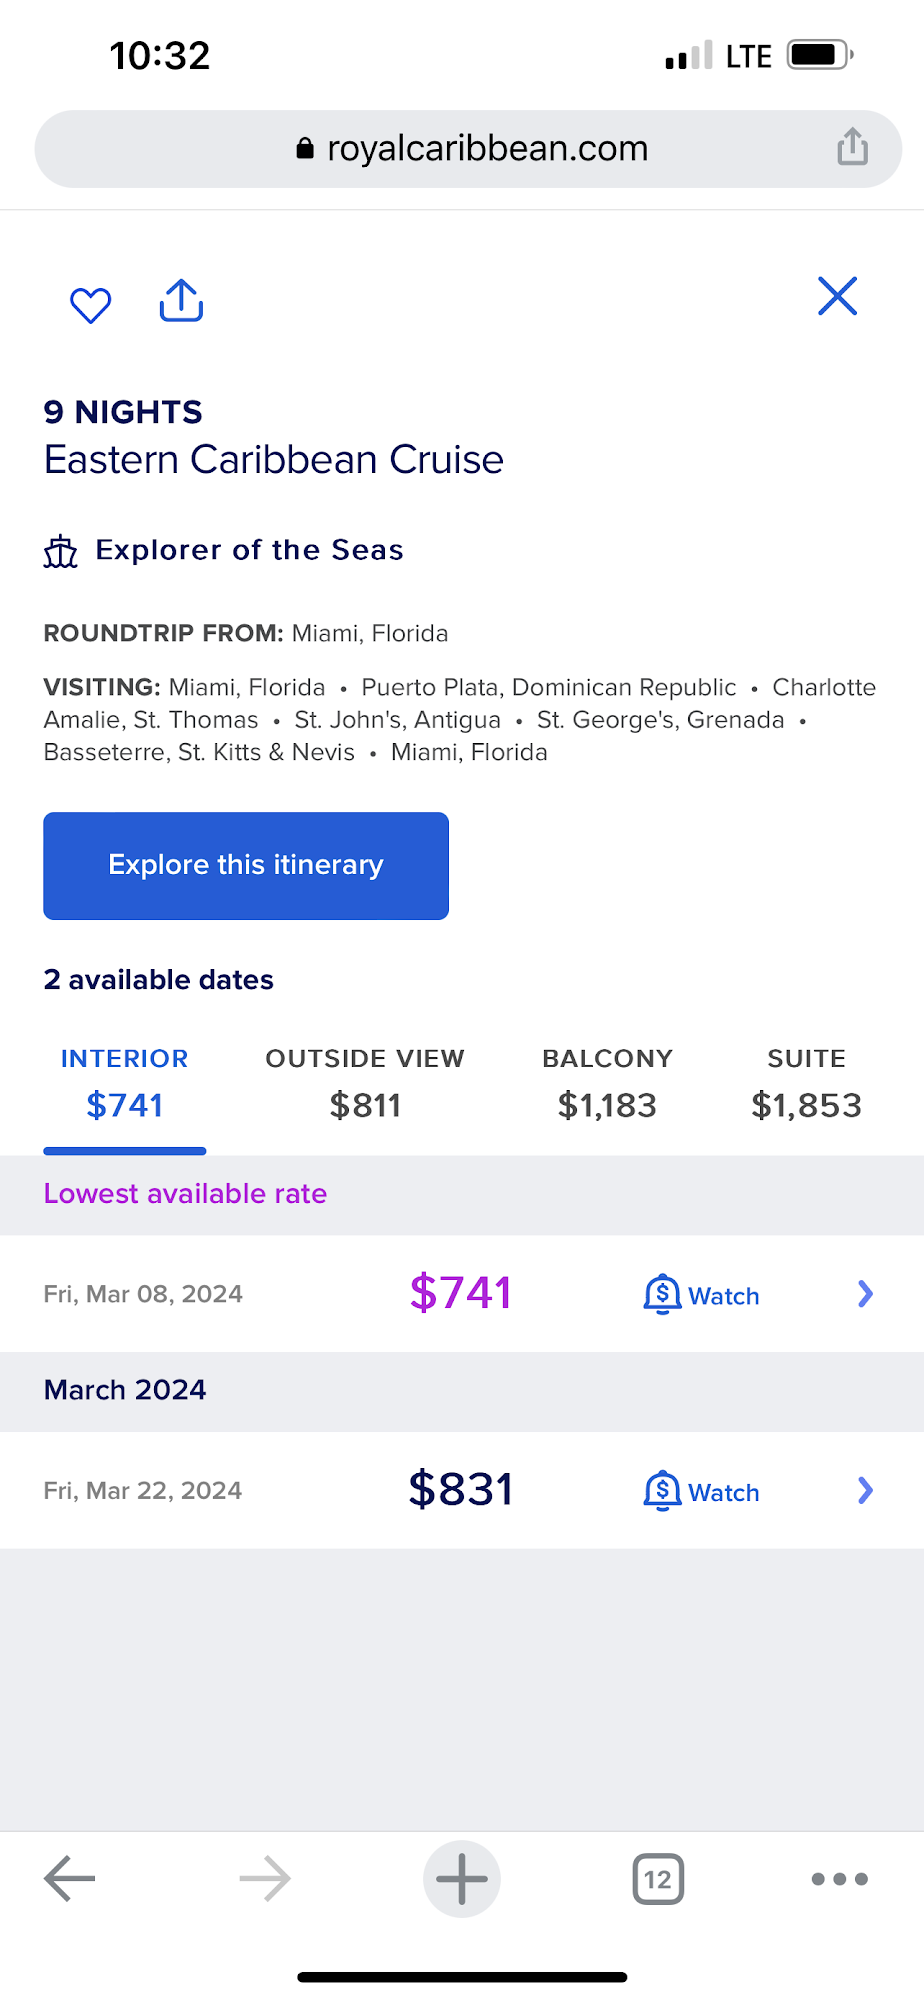Tap the ship icon next to Explorer of the Seas

point(61,551)
